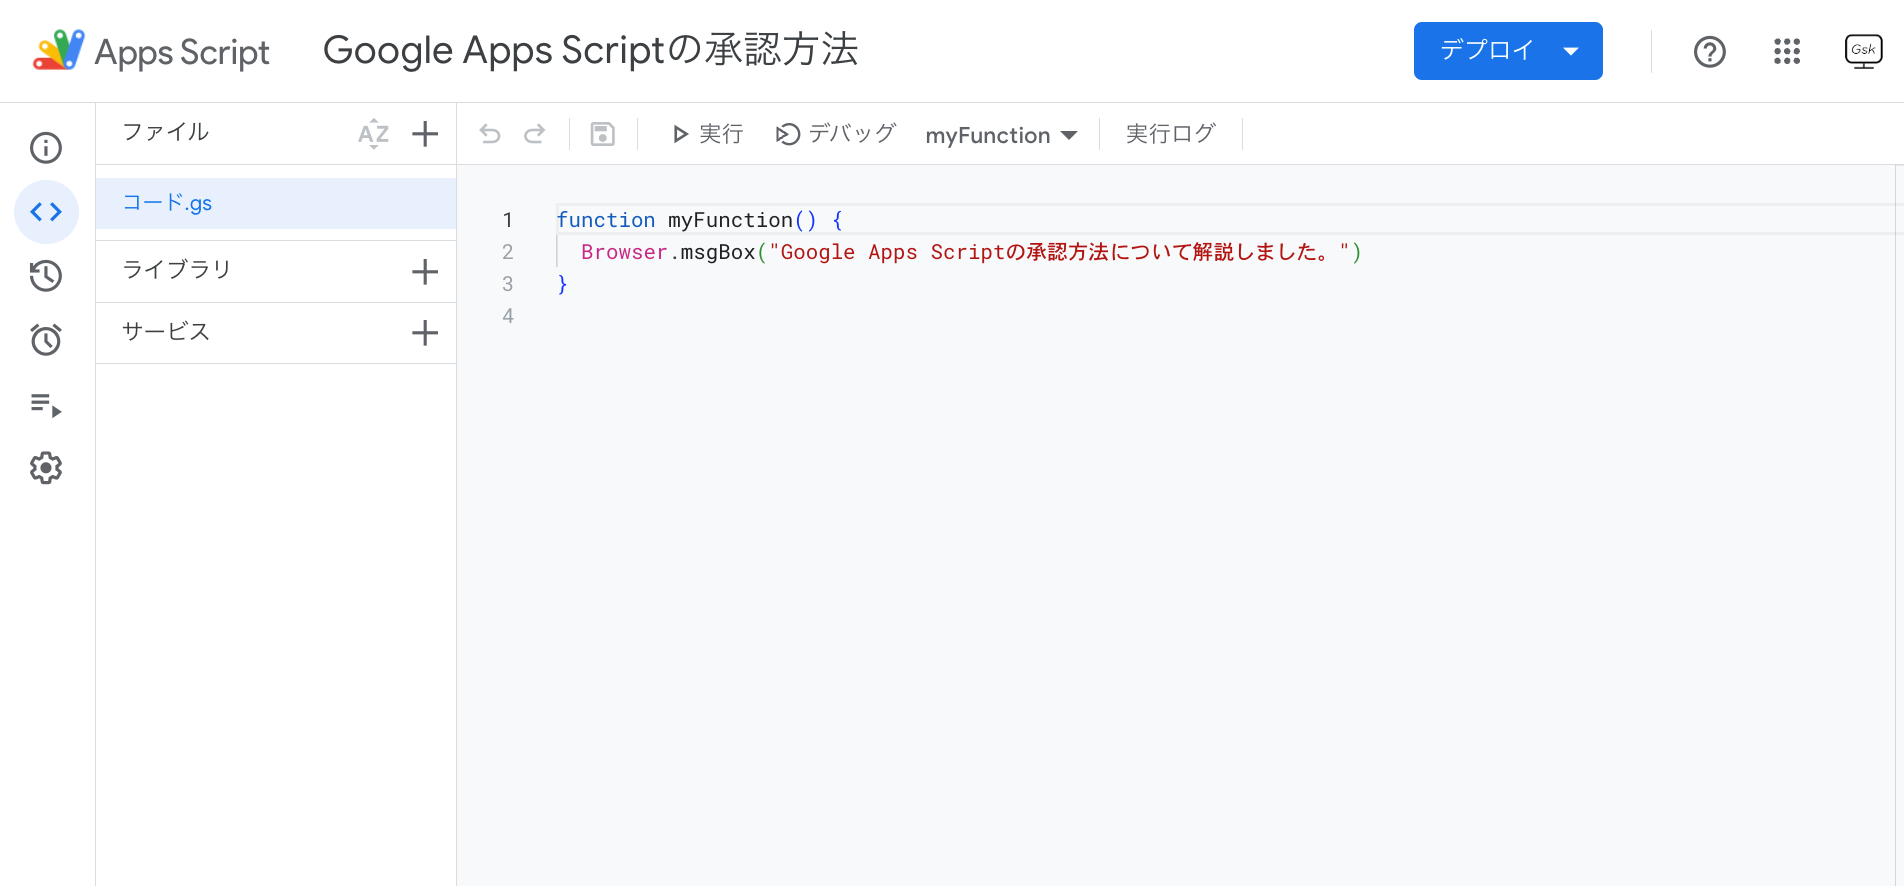1904x886 pixels.
Task: Start debugging with デバッグ button
Action: (x=836, y=134)
